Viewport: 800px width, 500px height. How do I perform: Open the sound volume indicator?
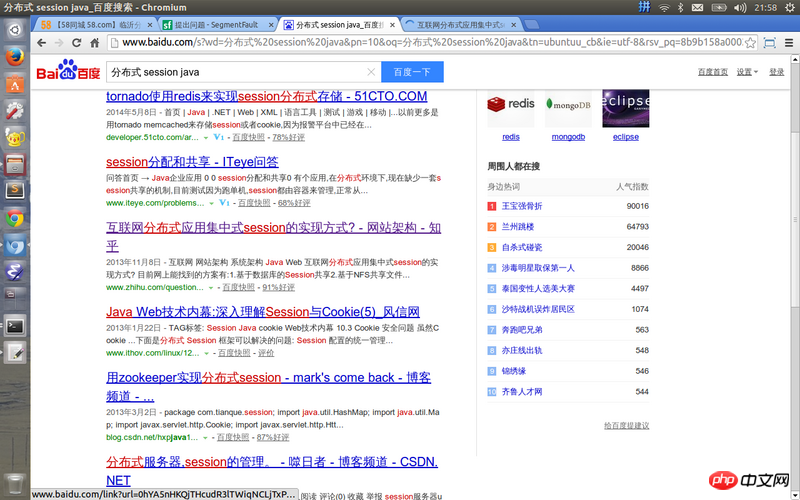(x=740, y=8)
